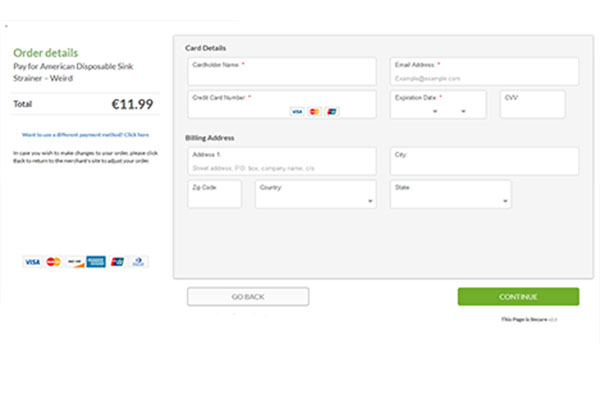
Task: Click the Visa logo below order details
Action: click(33, 262)
